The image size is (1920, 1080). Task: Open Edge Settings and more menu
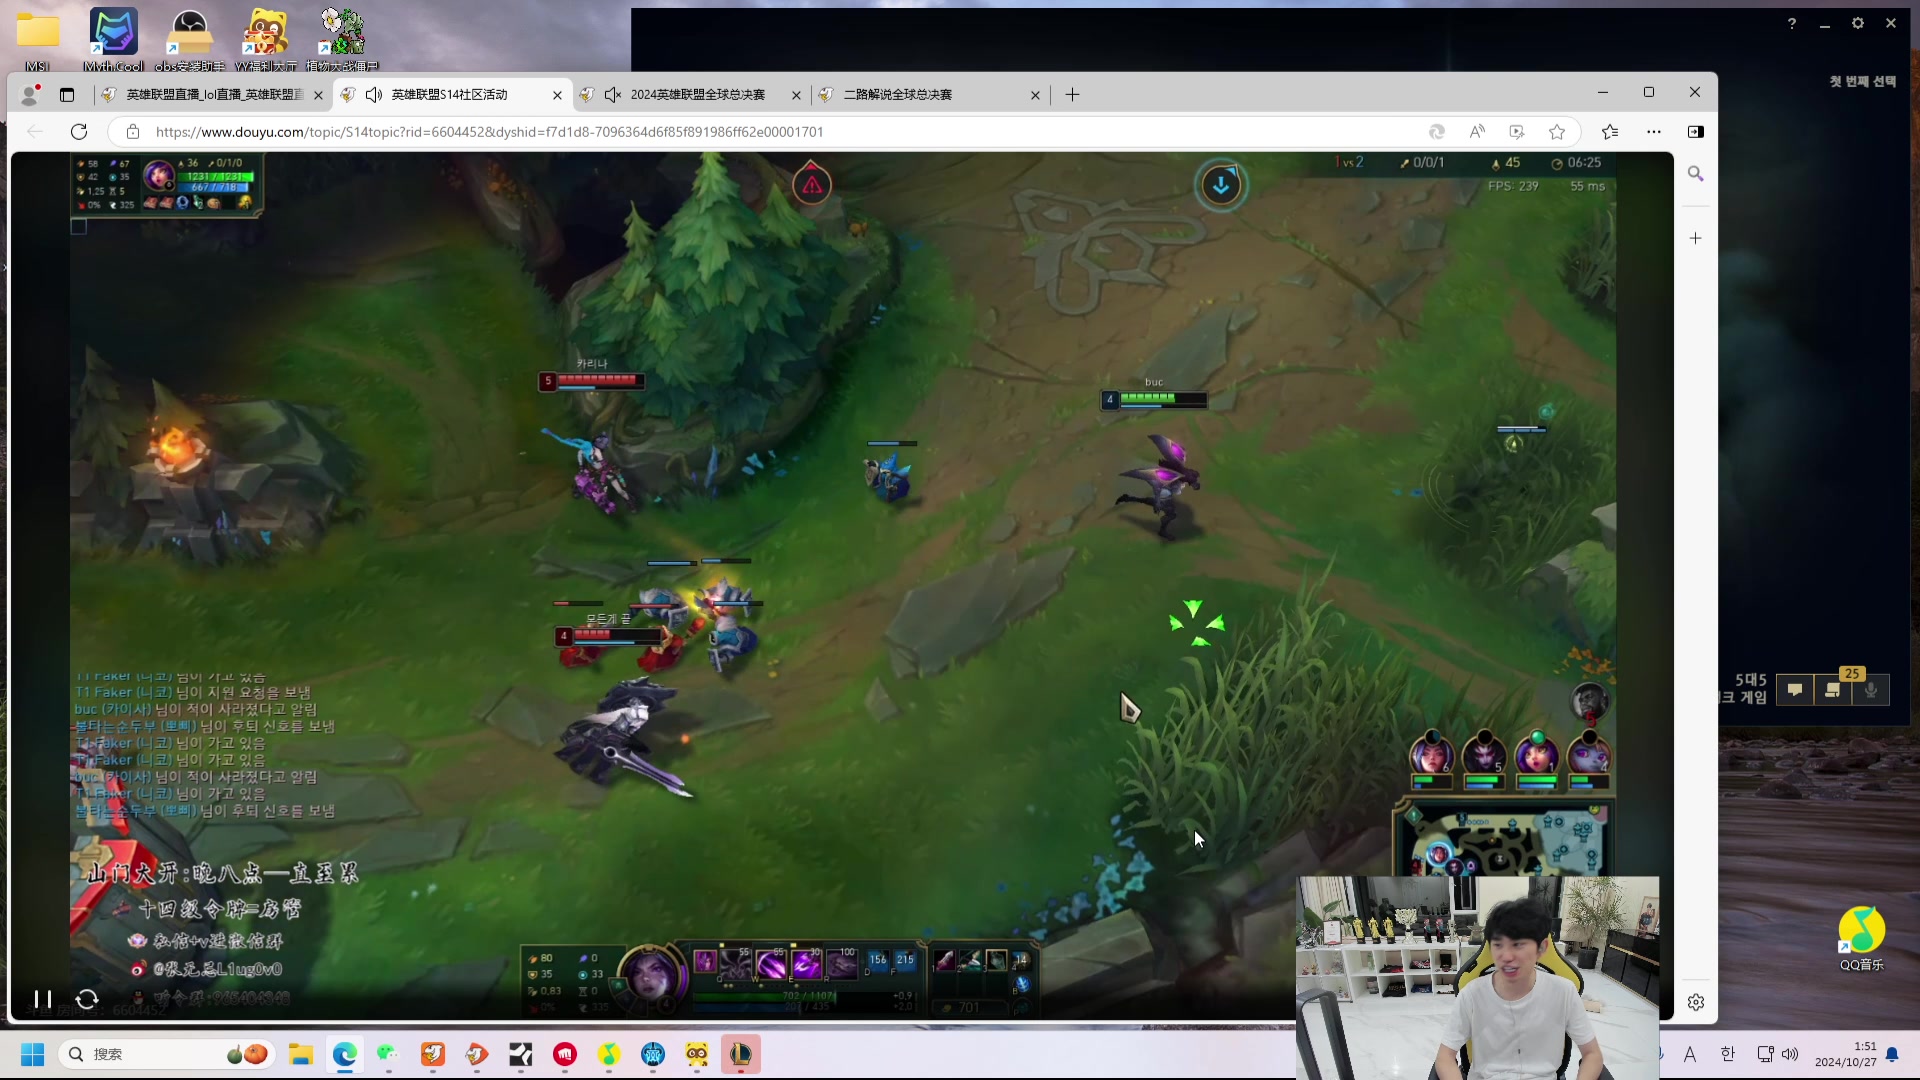[1654, 132]
